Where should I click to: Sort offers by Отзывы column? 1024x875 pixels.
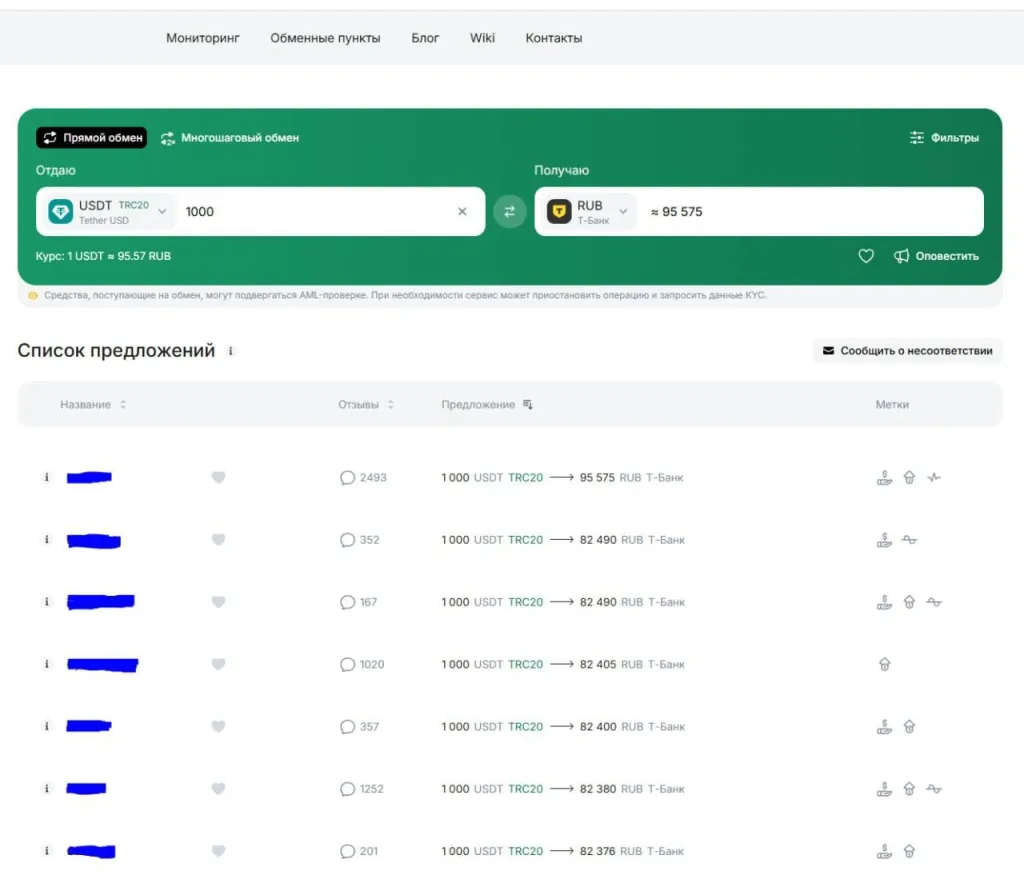pyautogui.click(x=366, y=405)
